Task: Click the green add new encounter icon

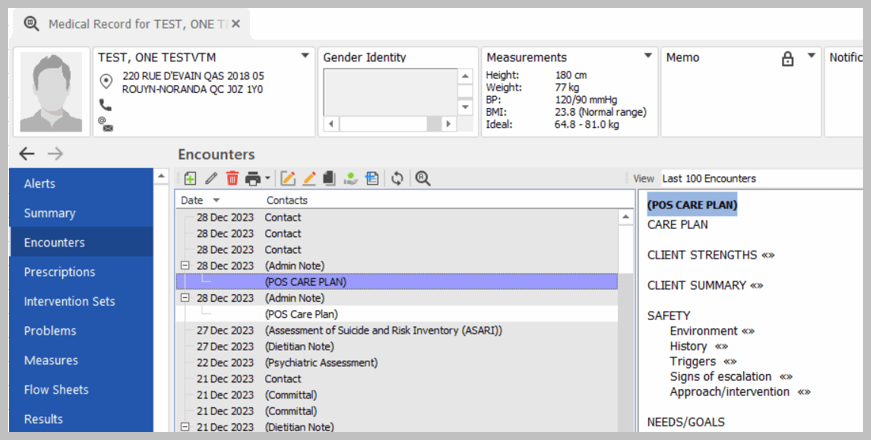Action: tap(190, 179)
